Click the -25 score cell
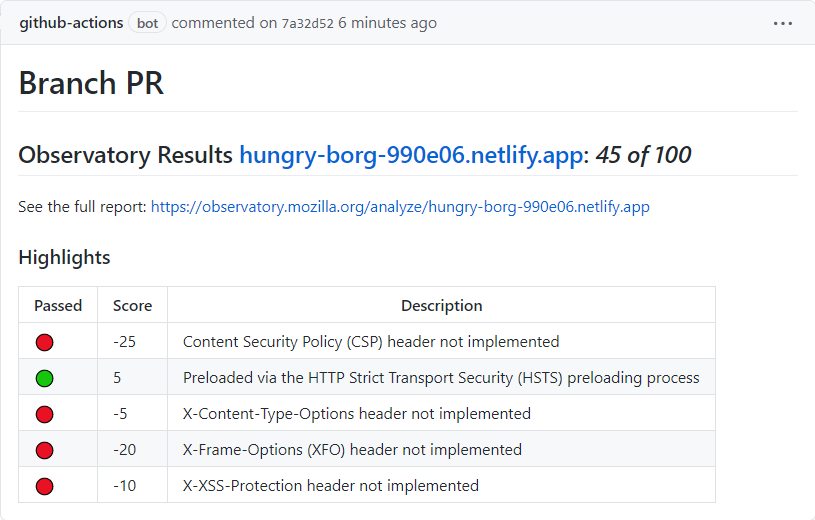Image resolution: width=815 pixels, height=520 pixels. click(124, 342)
